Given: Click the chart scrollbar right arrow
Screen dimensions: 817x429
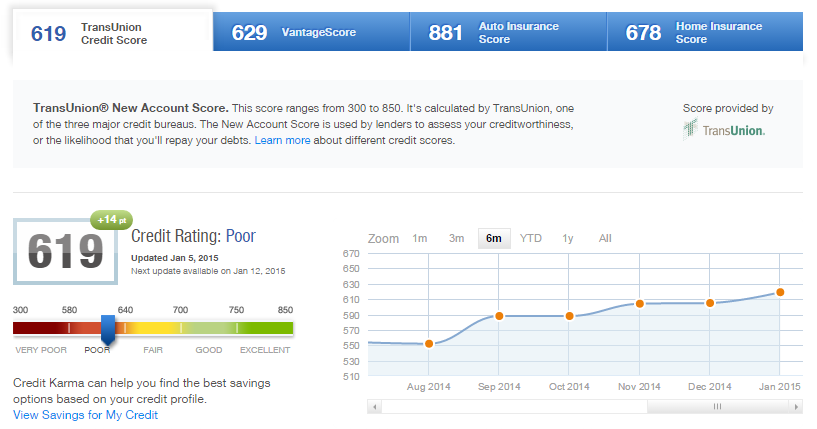Looking at the screenshot, I should click(x=796, y=407).
